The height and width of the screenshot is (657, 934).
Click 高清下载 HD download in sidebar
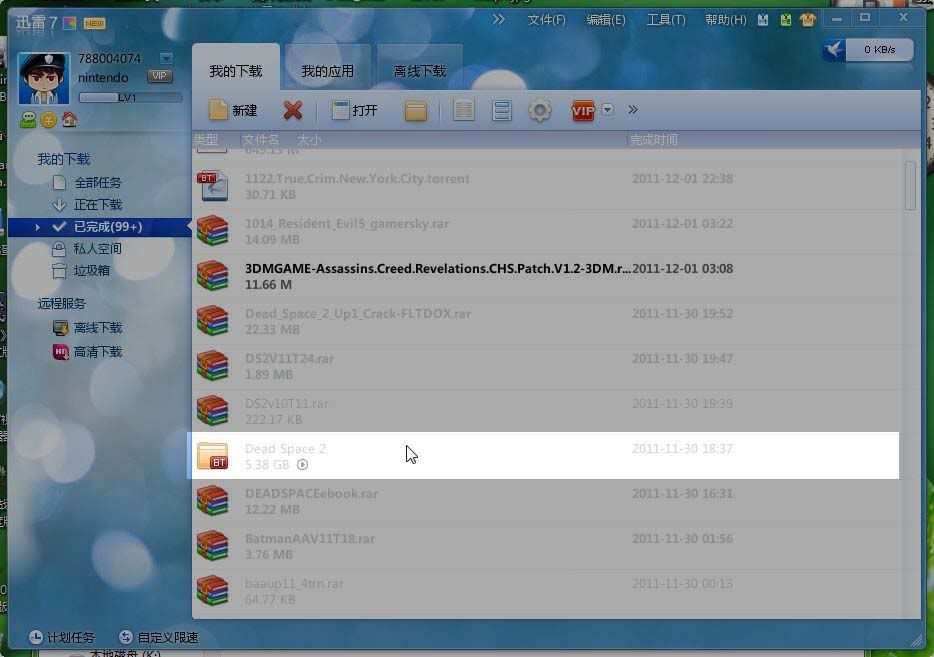(x=97, y=352)
